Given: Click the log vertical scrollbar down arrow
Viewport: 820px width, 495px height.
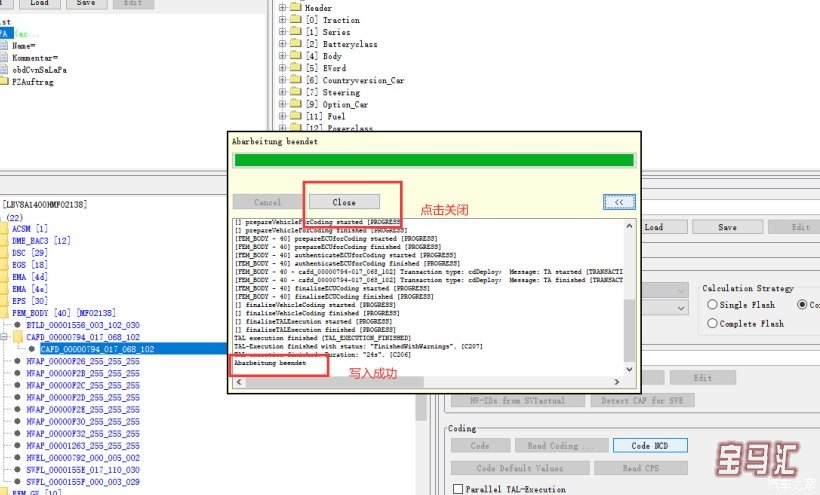Looking at the screenshot, I should (x=629, y=369).
